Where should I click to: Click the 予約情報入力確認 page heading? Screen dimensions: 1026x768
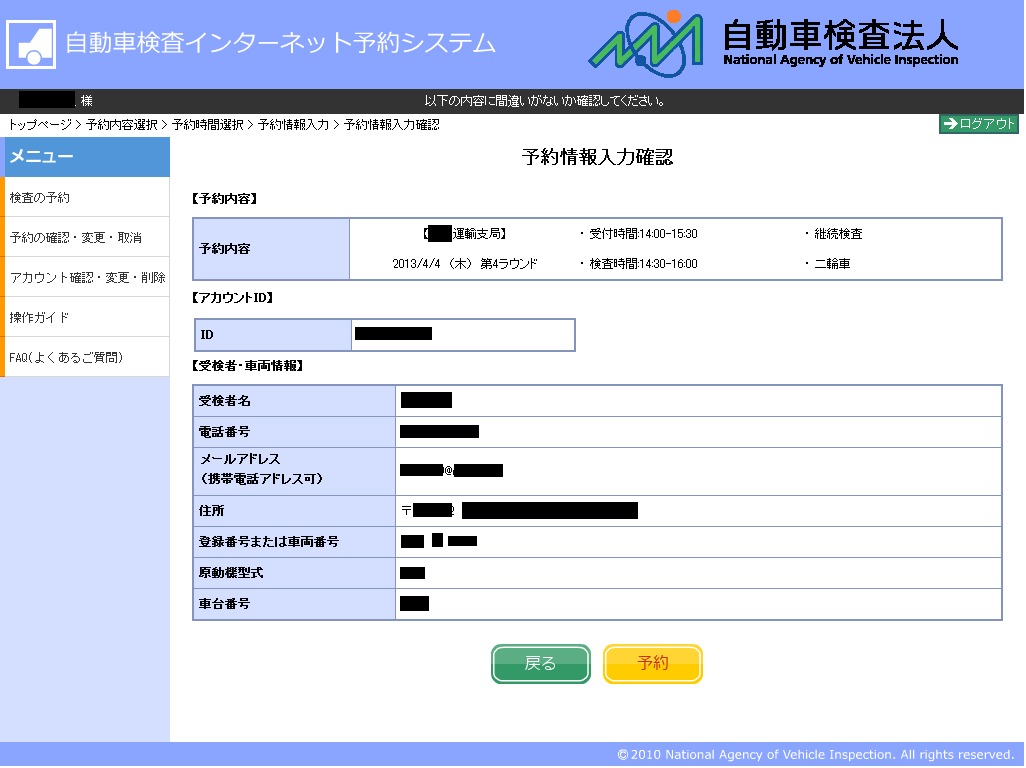click(x=597, y=157)
